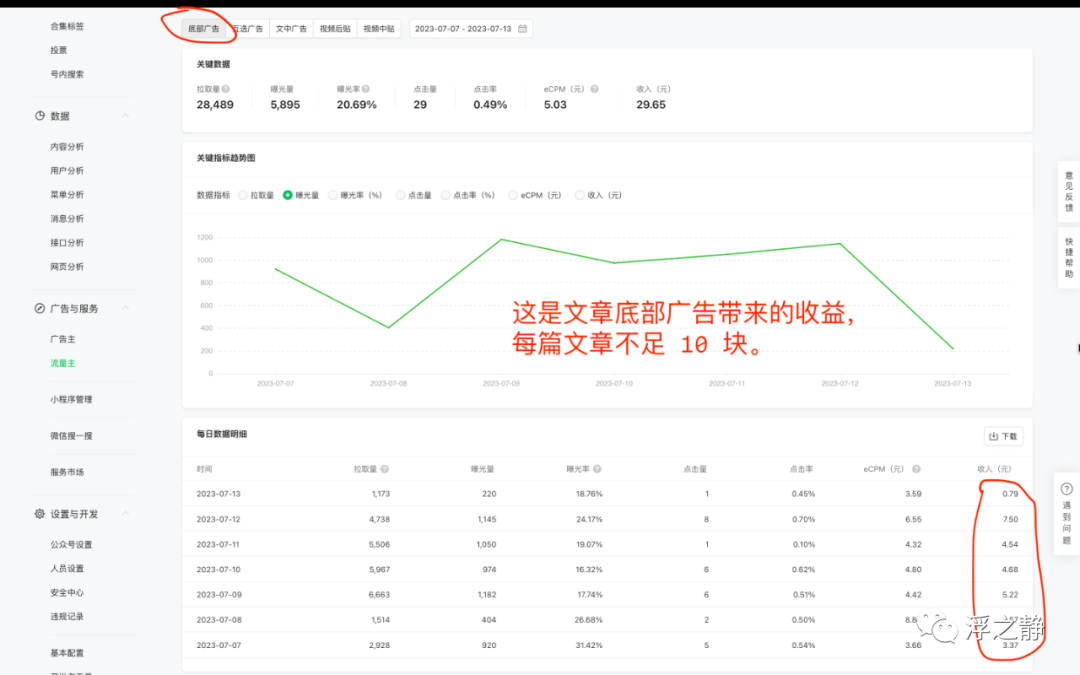Select the 曝光量 chart metric

click(x=288, y=196)
